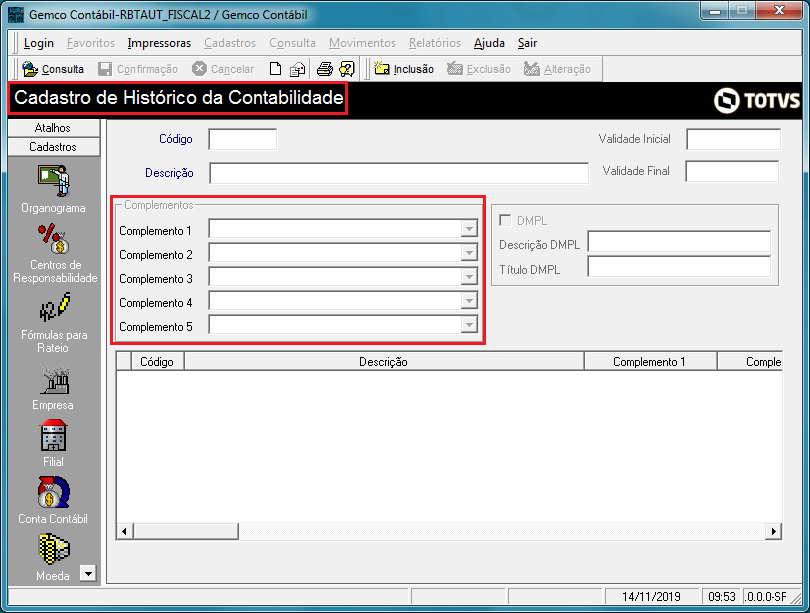This screenshot has height=613, width=810.
Task: Click the grid's horizontal scrollbar thumb
Action: 186,531
